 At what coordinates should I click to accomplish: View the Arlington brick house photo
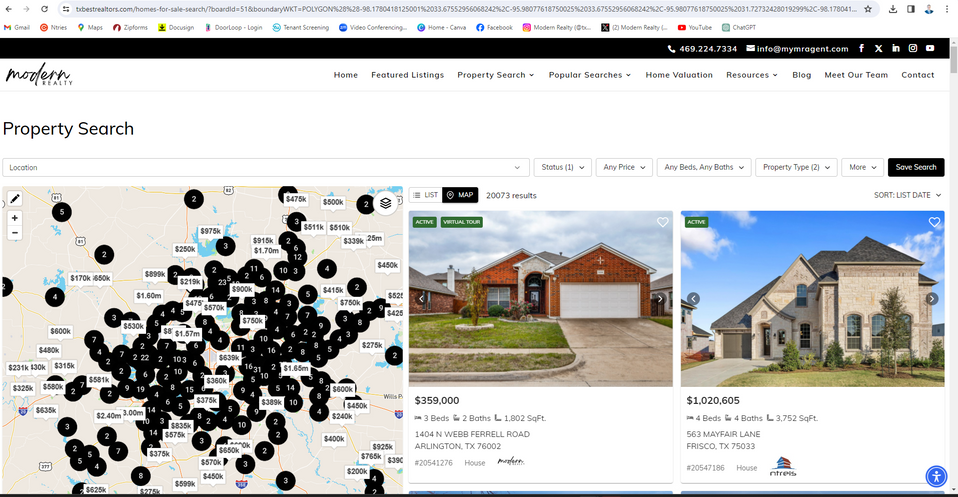pos(541,299)
